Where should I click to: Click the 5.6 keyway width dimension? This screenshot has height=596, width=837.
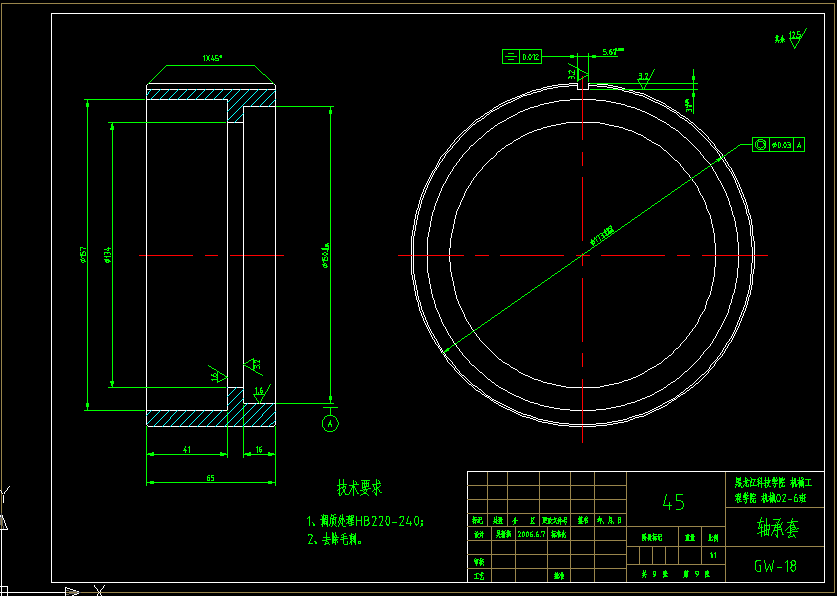(x=612, y=52)
